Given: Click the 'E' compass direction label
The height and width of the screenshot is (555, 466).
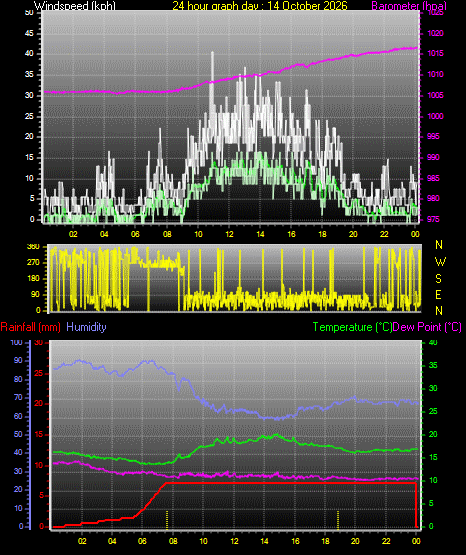Looking at the screenshot, I should [x=438, y=294].
